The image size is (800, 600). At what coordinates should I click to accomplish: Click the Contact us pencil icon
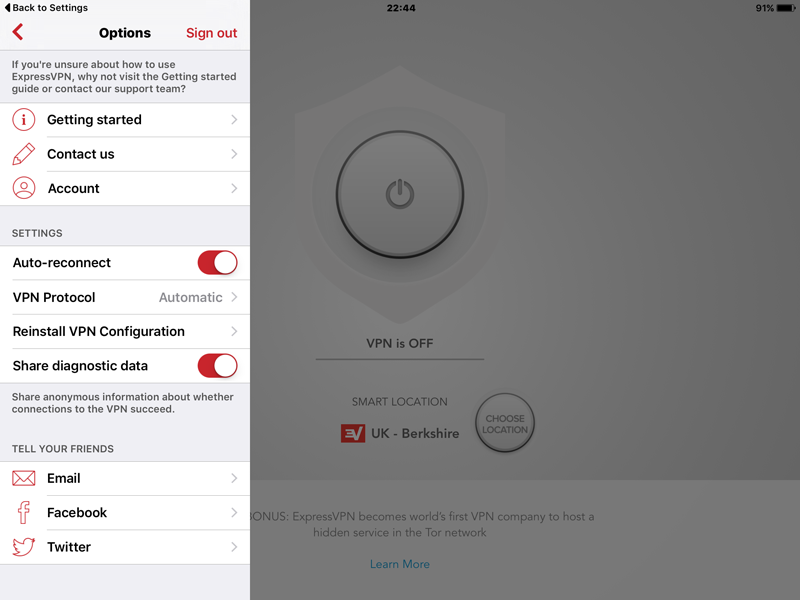pyautogui.click(x=23, y=154)
